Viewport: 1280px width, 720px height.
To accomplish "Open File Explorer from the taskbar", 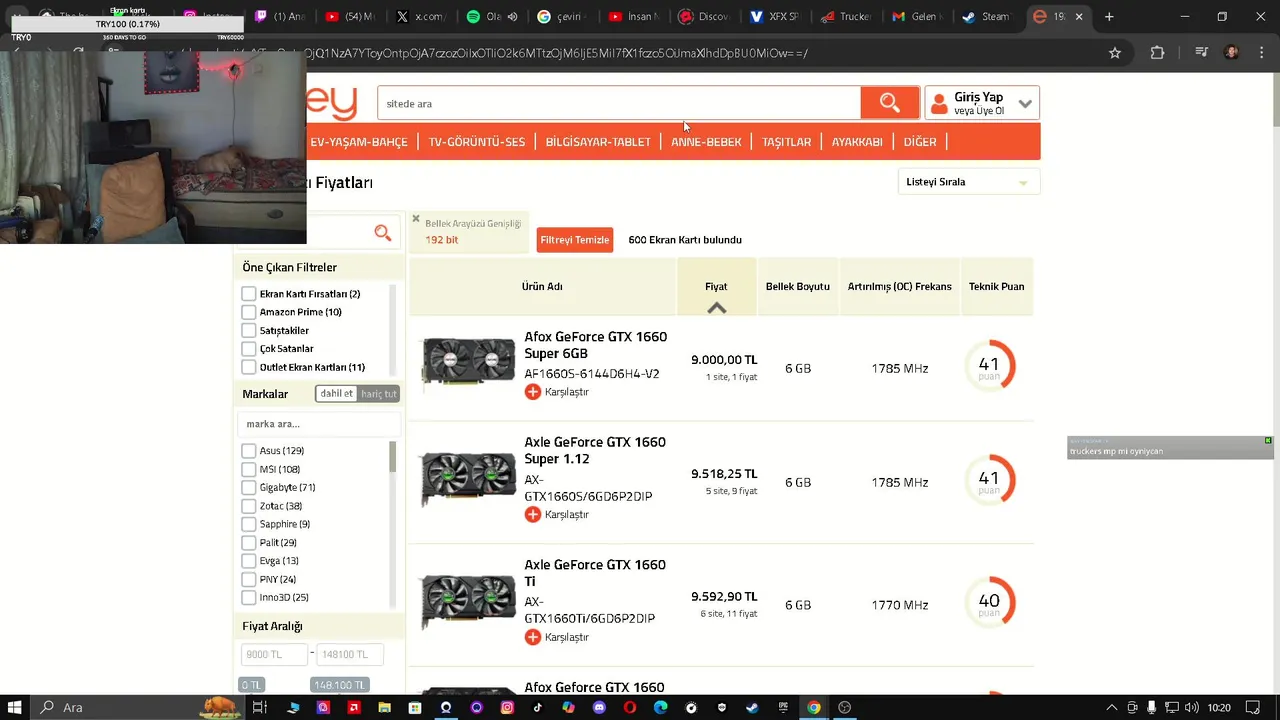I will click(384, 707).
